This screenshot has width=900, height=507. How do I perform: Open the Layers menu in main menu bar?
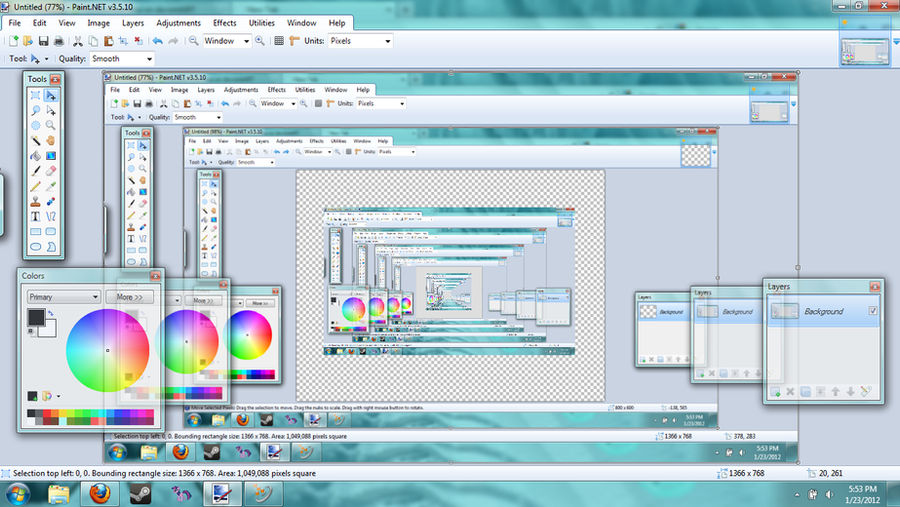click(x=133, y=23)
